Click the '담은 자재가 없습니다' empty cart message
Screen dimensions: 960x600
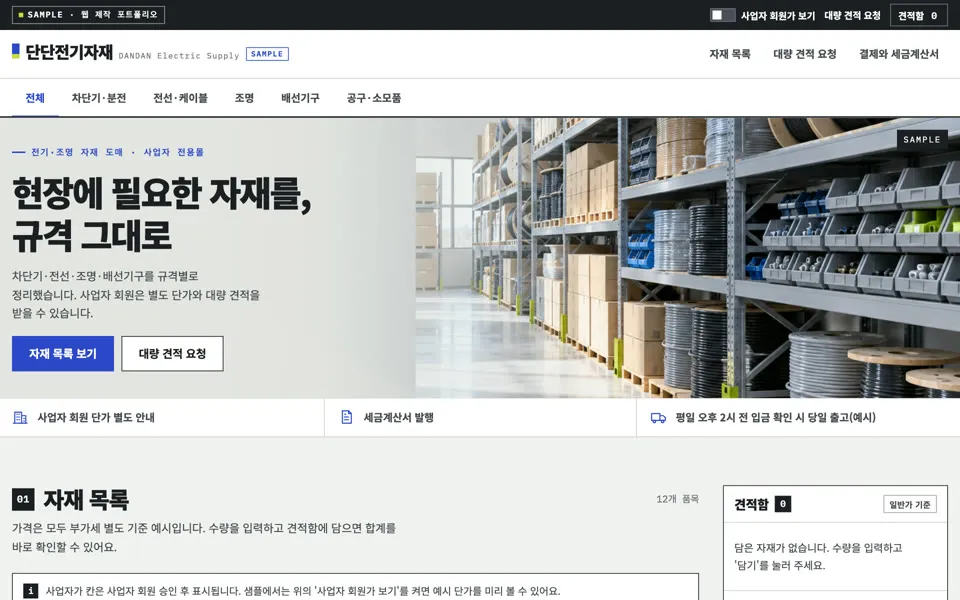pos(817,556)
